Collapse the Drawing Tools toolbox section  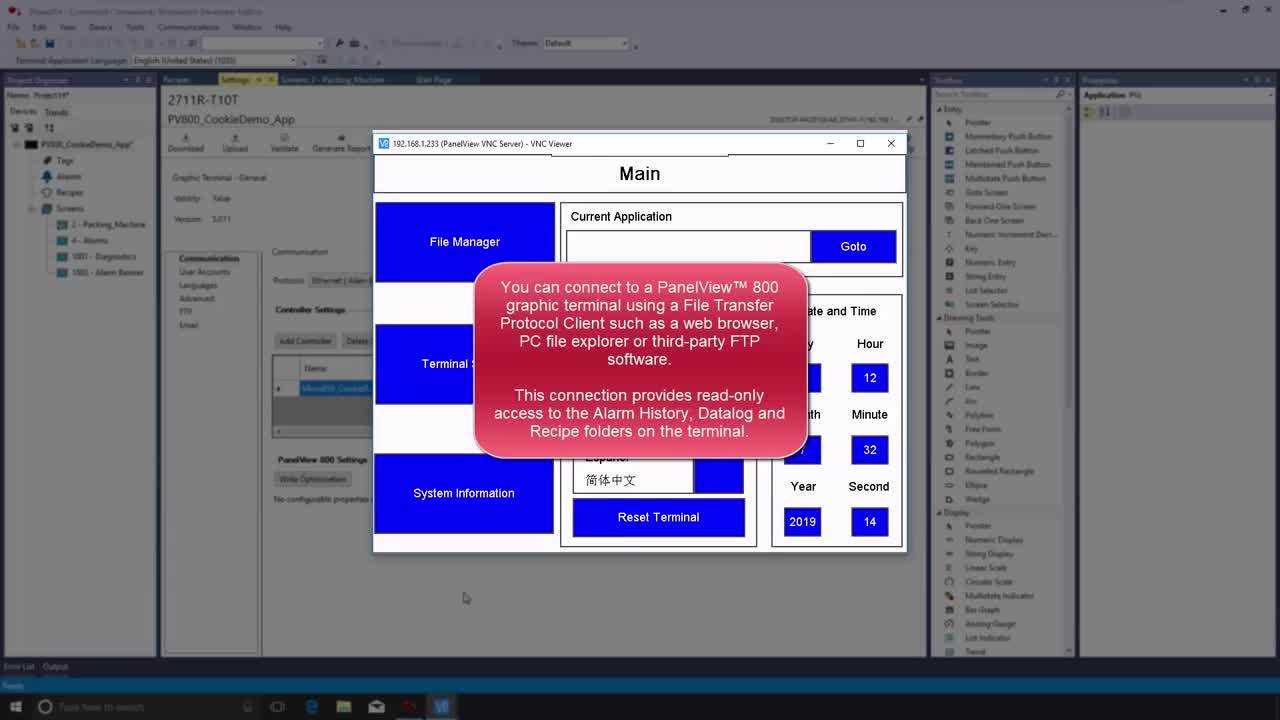[x=939, y=318]
